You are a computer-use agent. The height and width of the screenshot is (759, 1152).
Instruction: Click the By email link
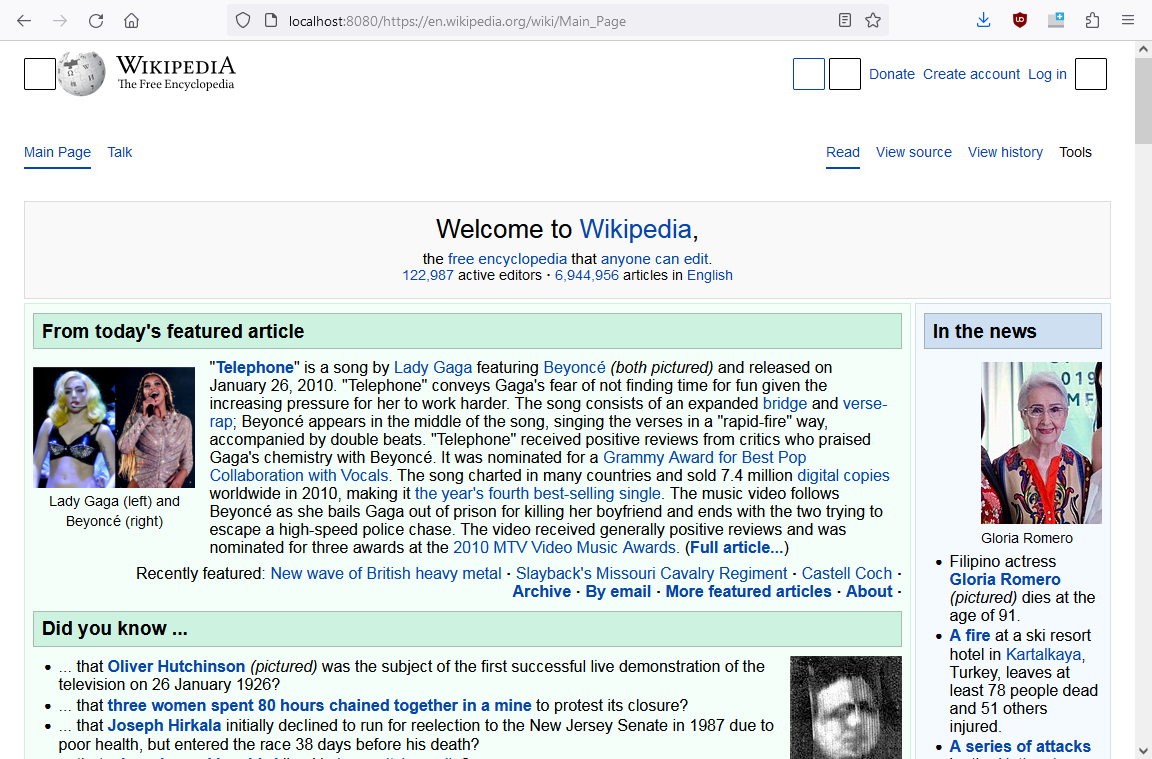click(x=618, y=591)
